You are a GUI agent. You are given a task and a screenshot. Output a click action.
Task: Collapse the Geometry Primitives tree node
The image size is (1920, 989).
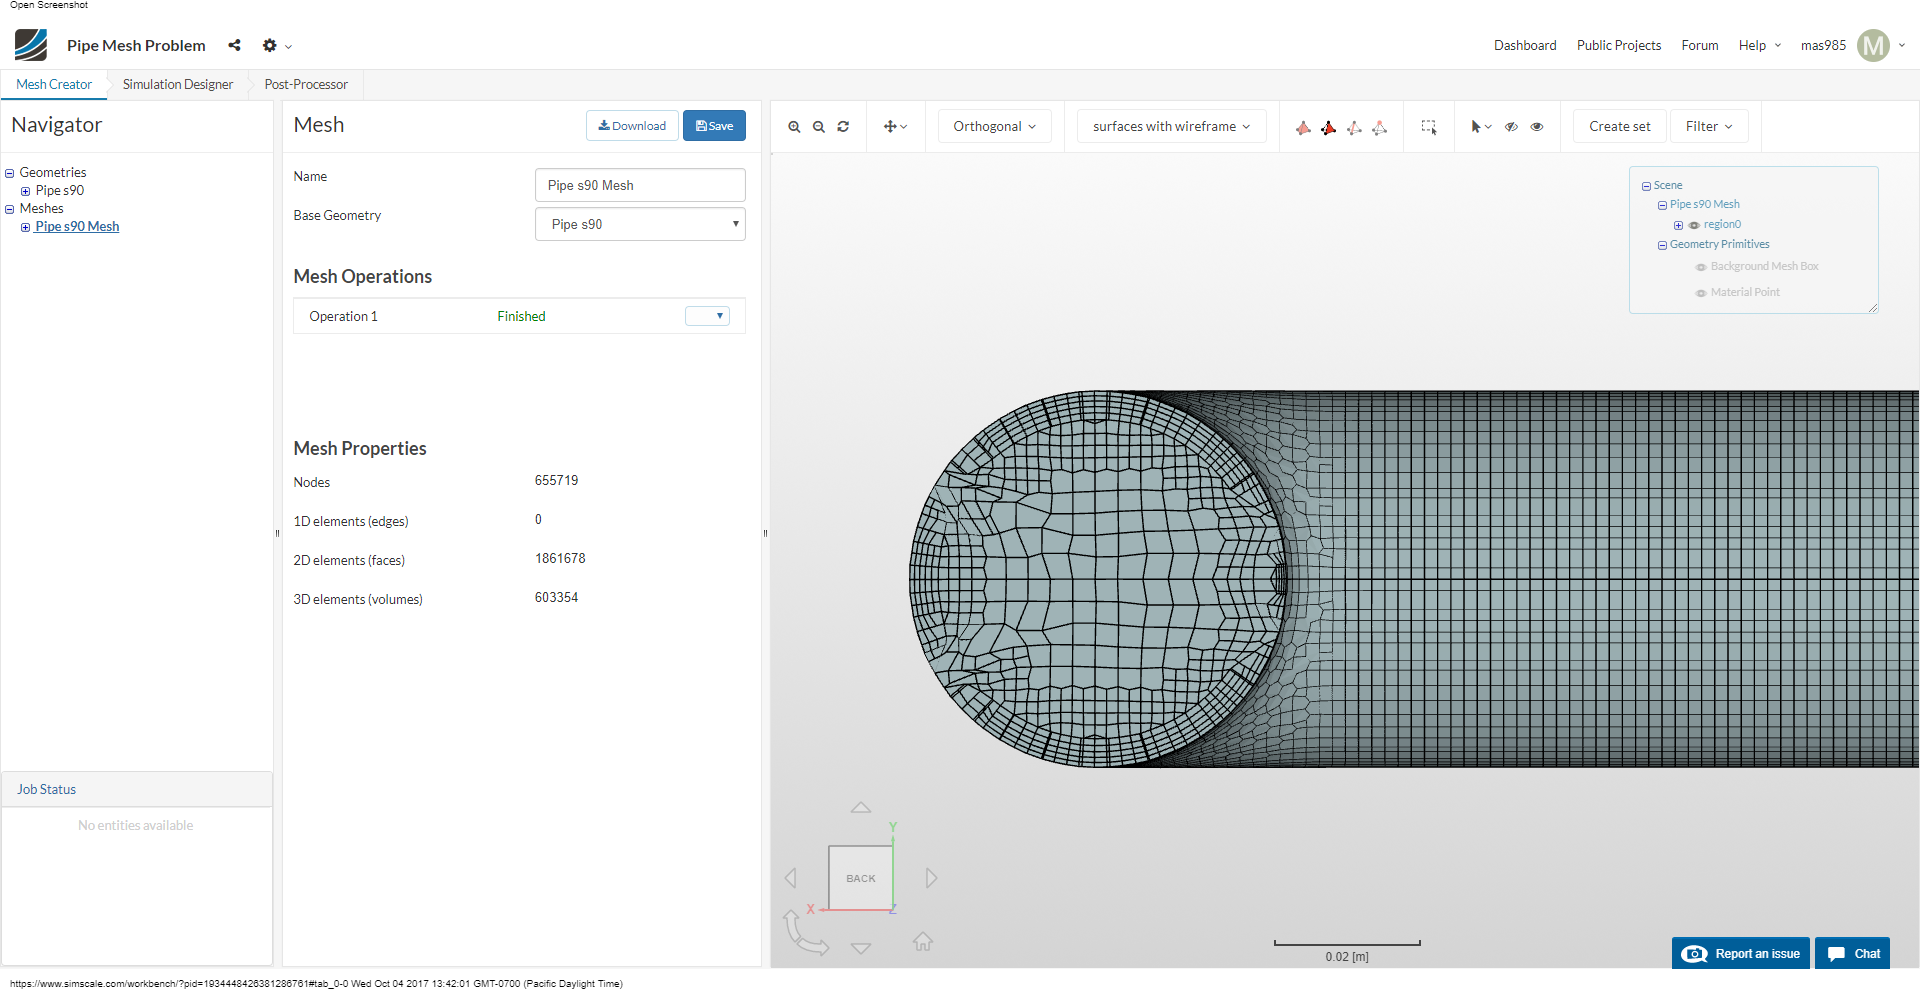point(1662,245)
